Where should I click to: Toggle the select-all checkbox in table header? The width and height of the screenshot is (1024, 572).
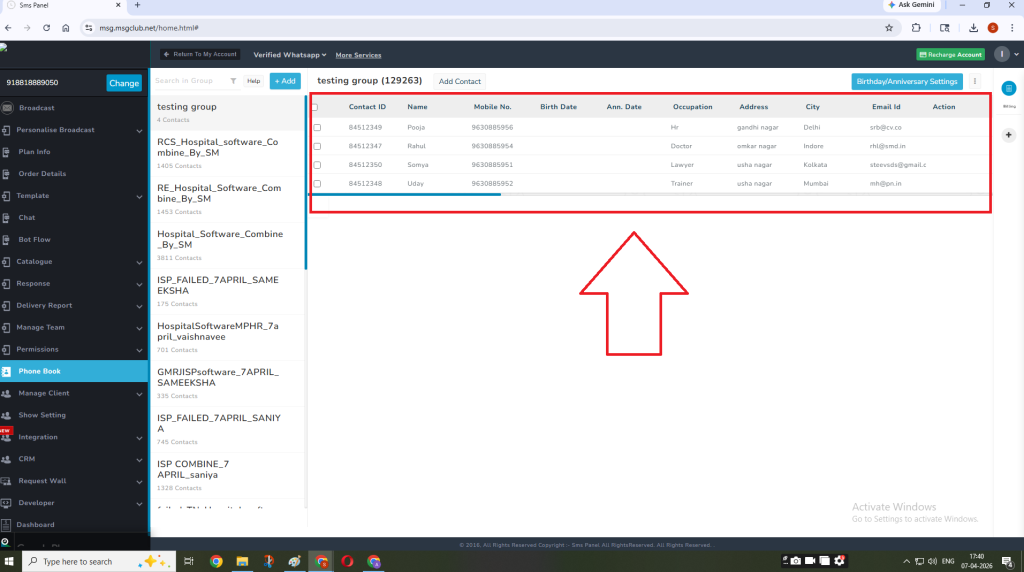(x=314, y=107)
